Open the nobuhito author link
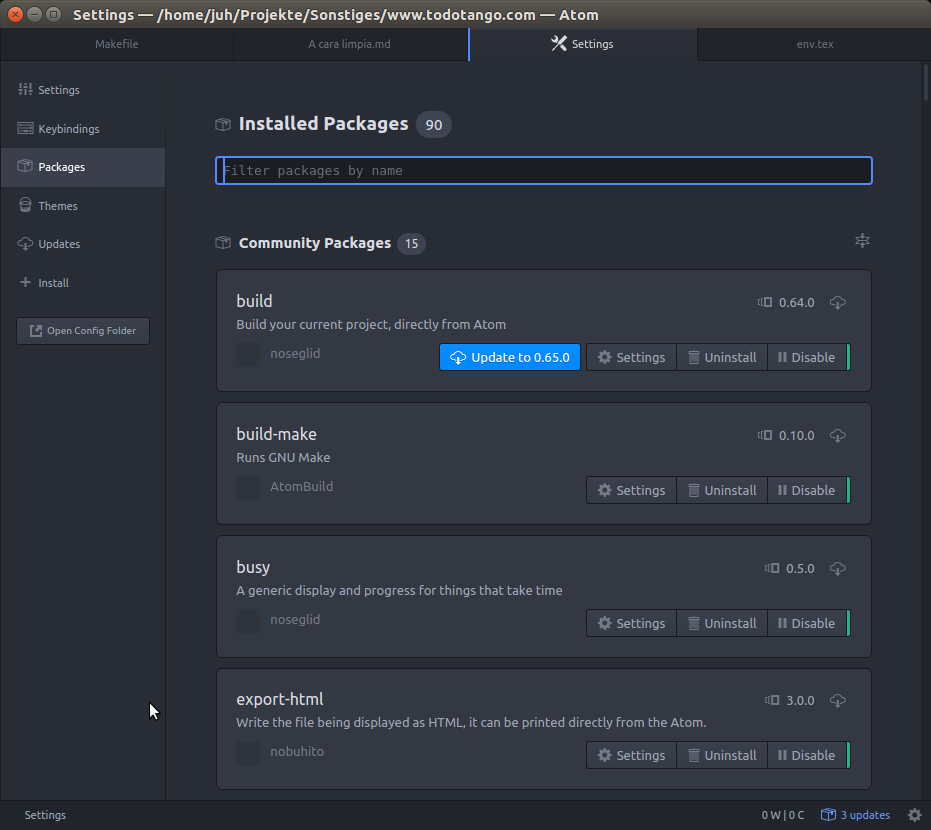The image size is (931, 830). click(297, 751)
